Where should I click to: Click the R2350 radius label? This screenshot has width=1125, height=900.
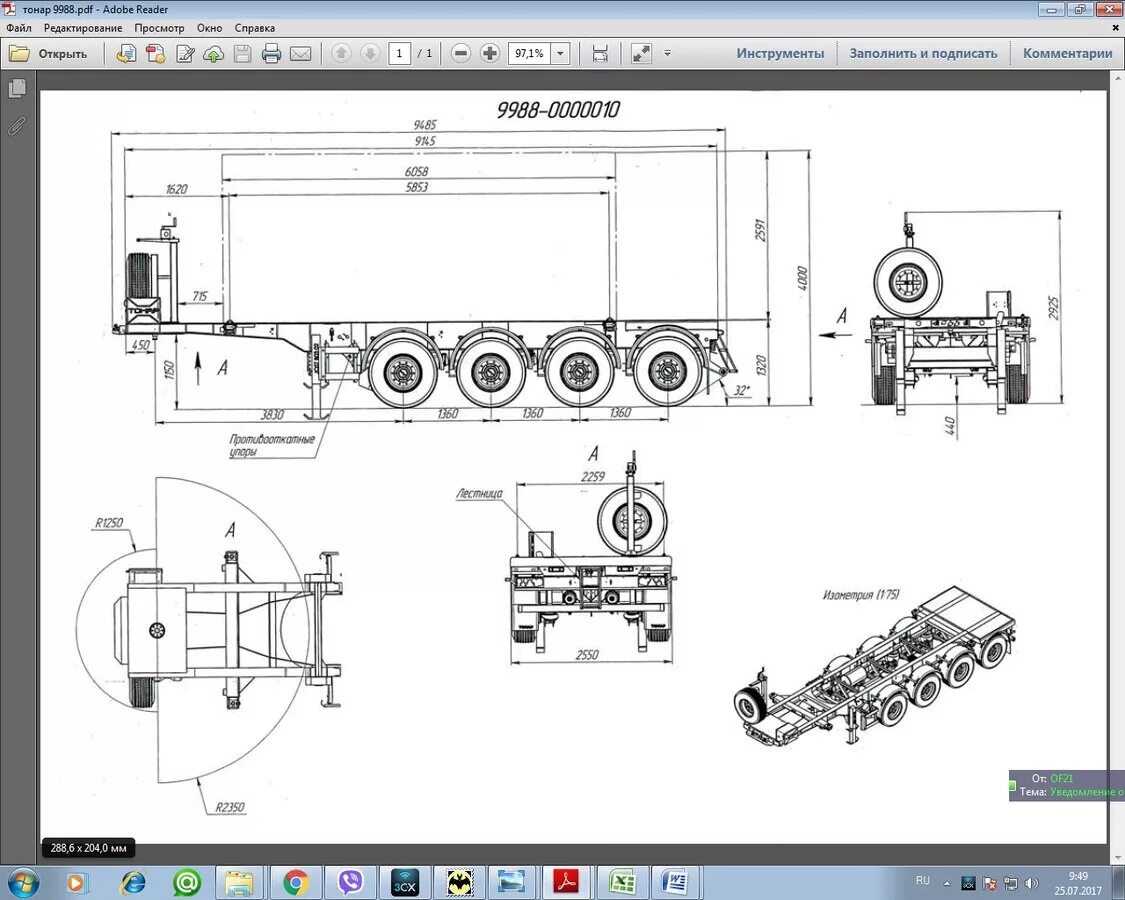(230, 807)
